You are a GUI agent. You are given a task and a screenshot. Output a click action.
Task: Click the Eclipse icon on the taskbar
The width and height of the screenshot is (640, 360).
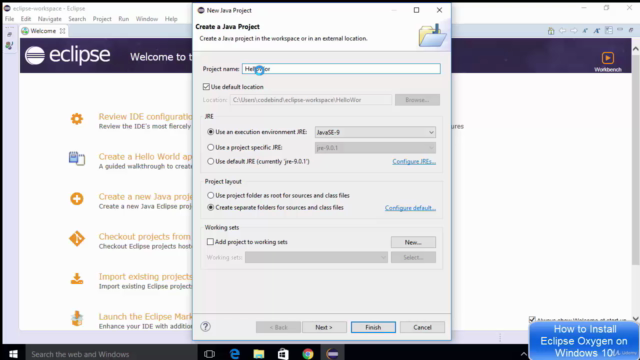pyautogui.click(x=332, y=353)
